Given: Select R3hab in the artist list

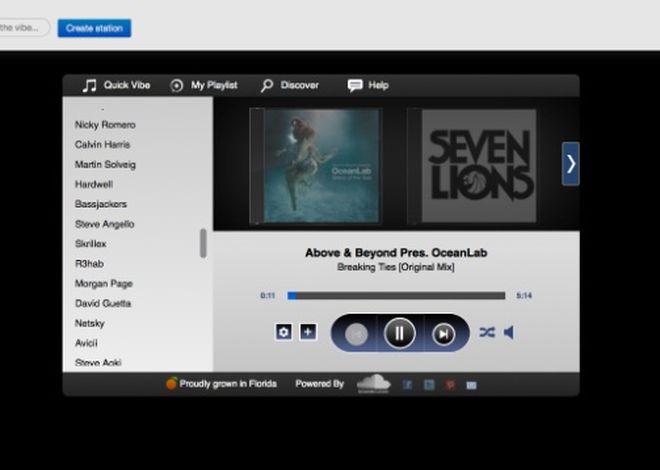Looking at the screenshot, I should [x=89, y=263].
